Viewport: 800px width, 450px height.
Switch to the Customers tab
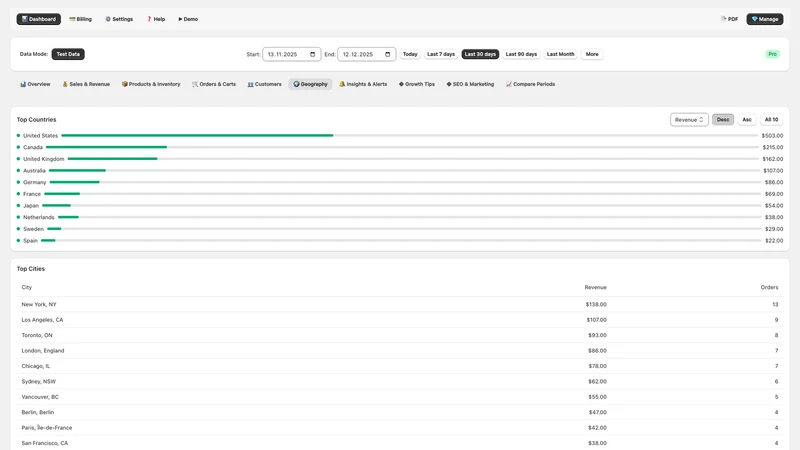(264, 84)
